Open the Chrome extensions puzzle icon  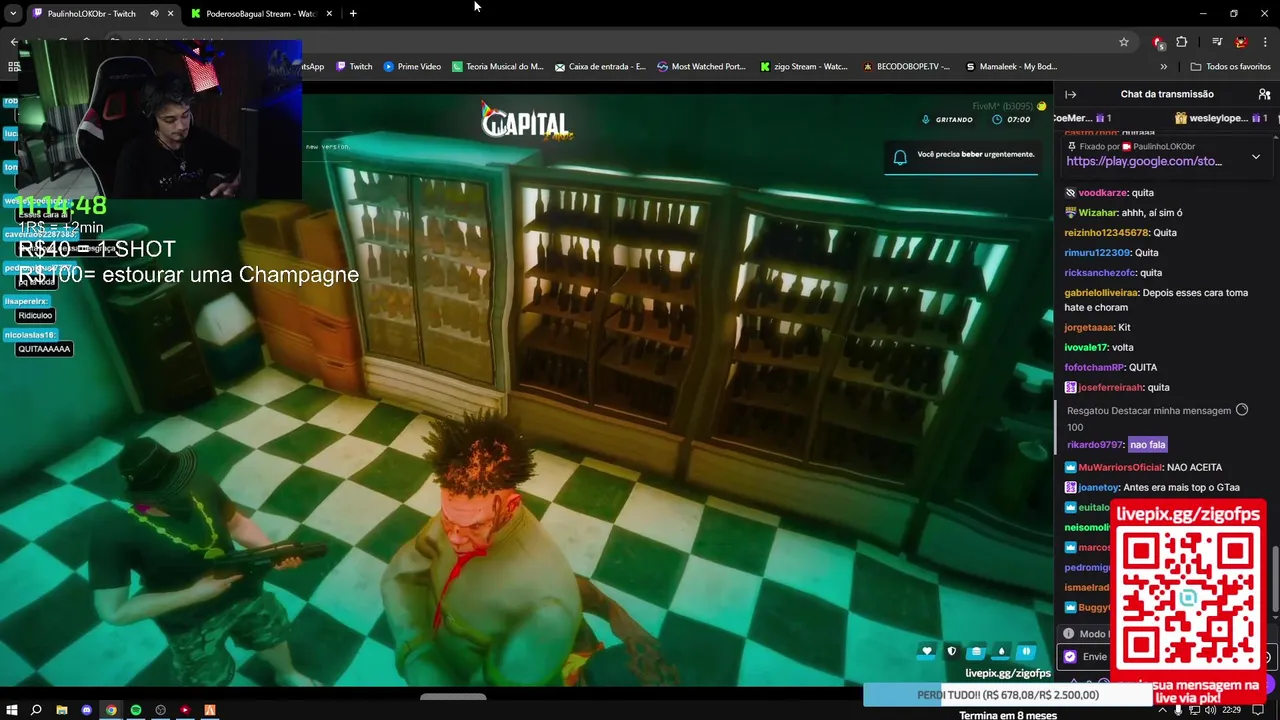click(1182, 42)
